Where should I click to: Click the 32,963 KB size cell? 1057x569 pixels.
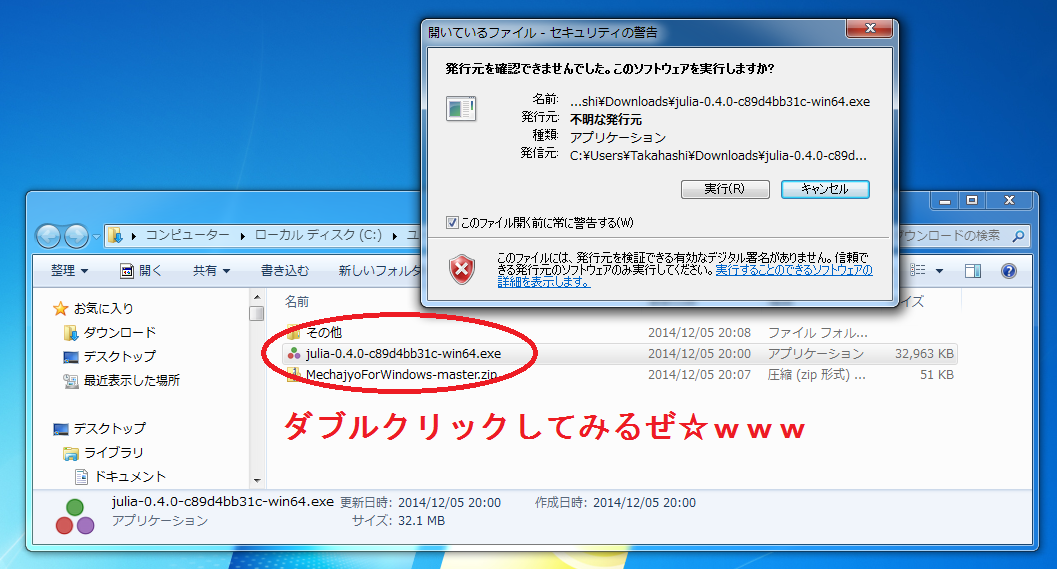[x=924, y=353]
